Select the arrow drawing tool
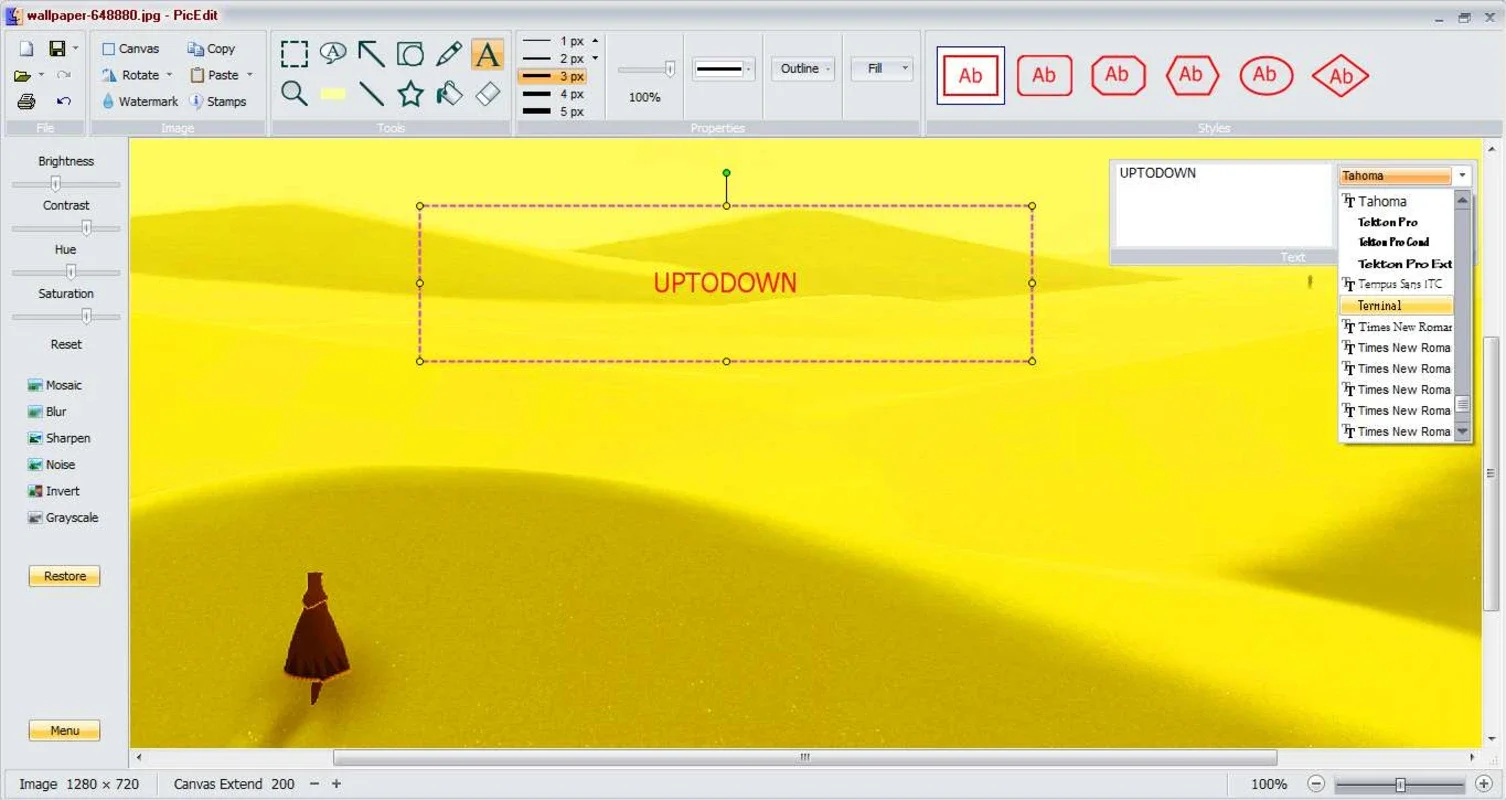The image size is (1506, 800). tap(371, 53)
